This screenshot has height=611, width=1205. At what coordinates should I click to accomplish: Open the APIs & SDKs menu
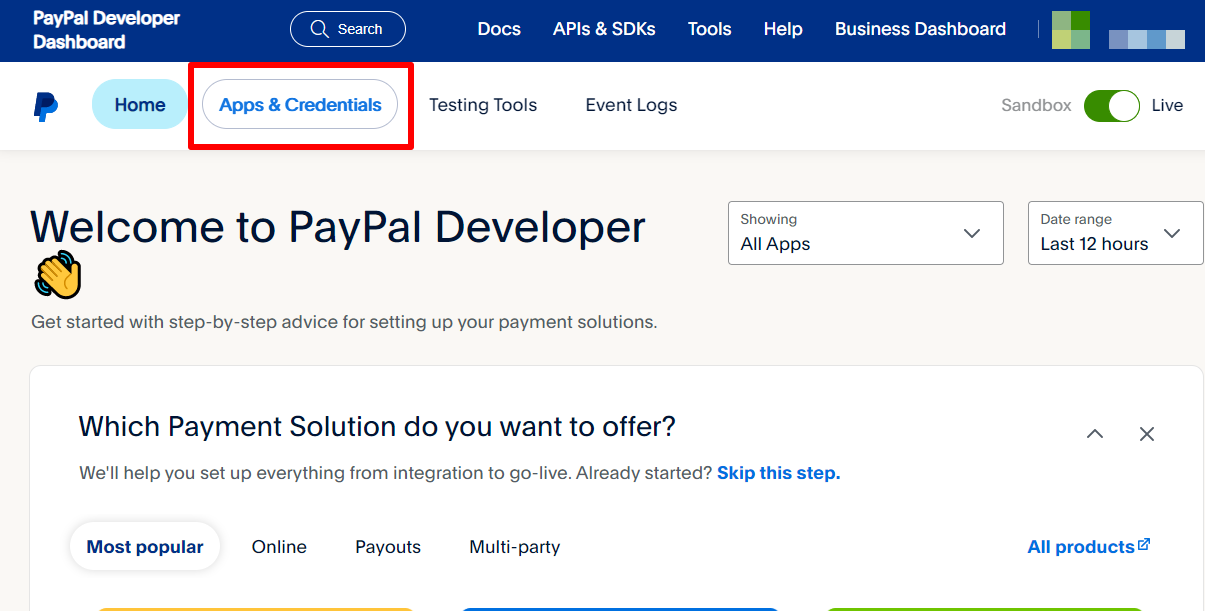tap(604, 29)
